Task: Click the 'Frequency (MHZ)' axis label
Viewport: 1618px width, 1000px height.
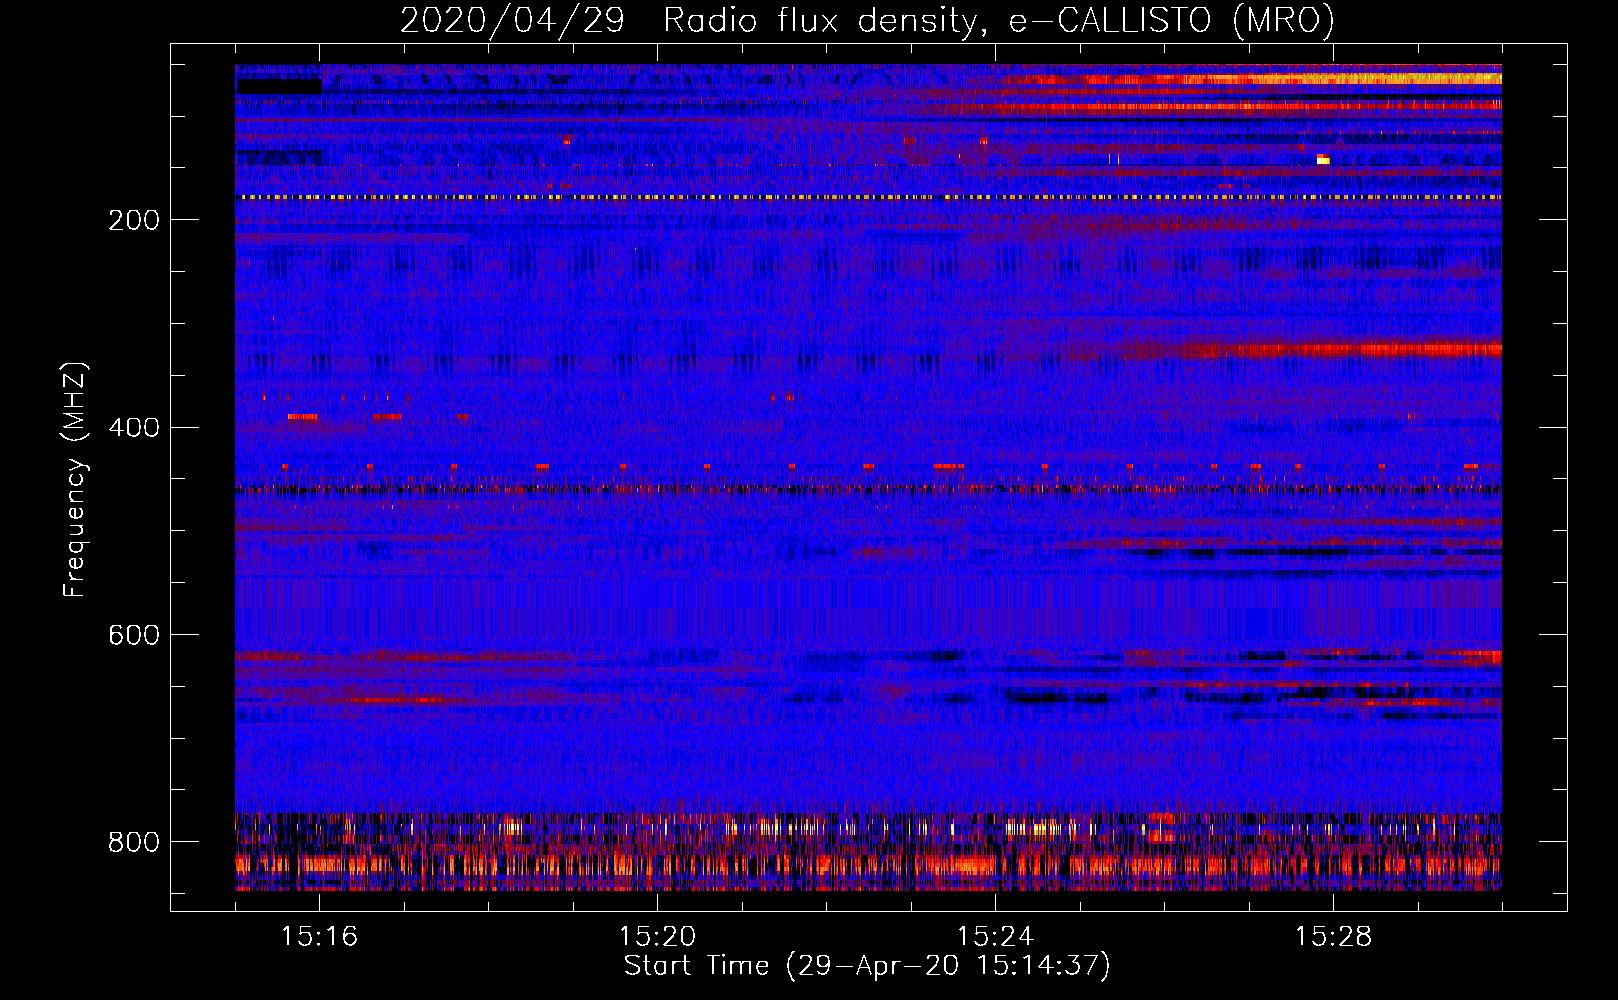Action: (x=75, y=479)
